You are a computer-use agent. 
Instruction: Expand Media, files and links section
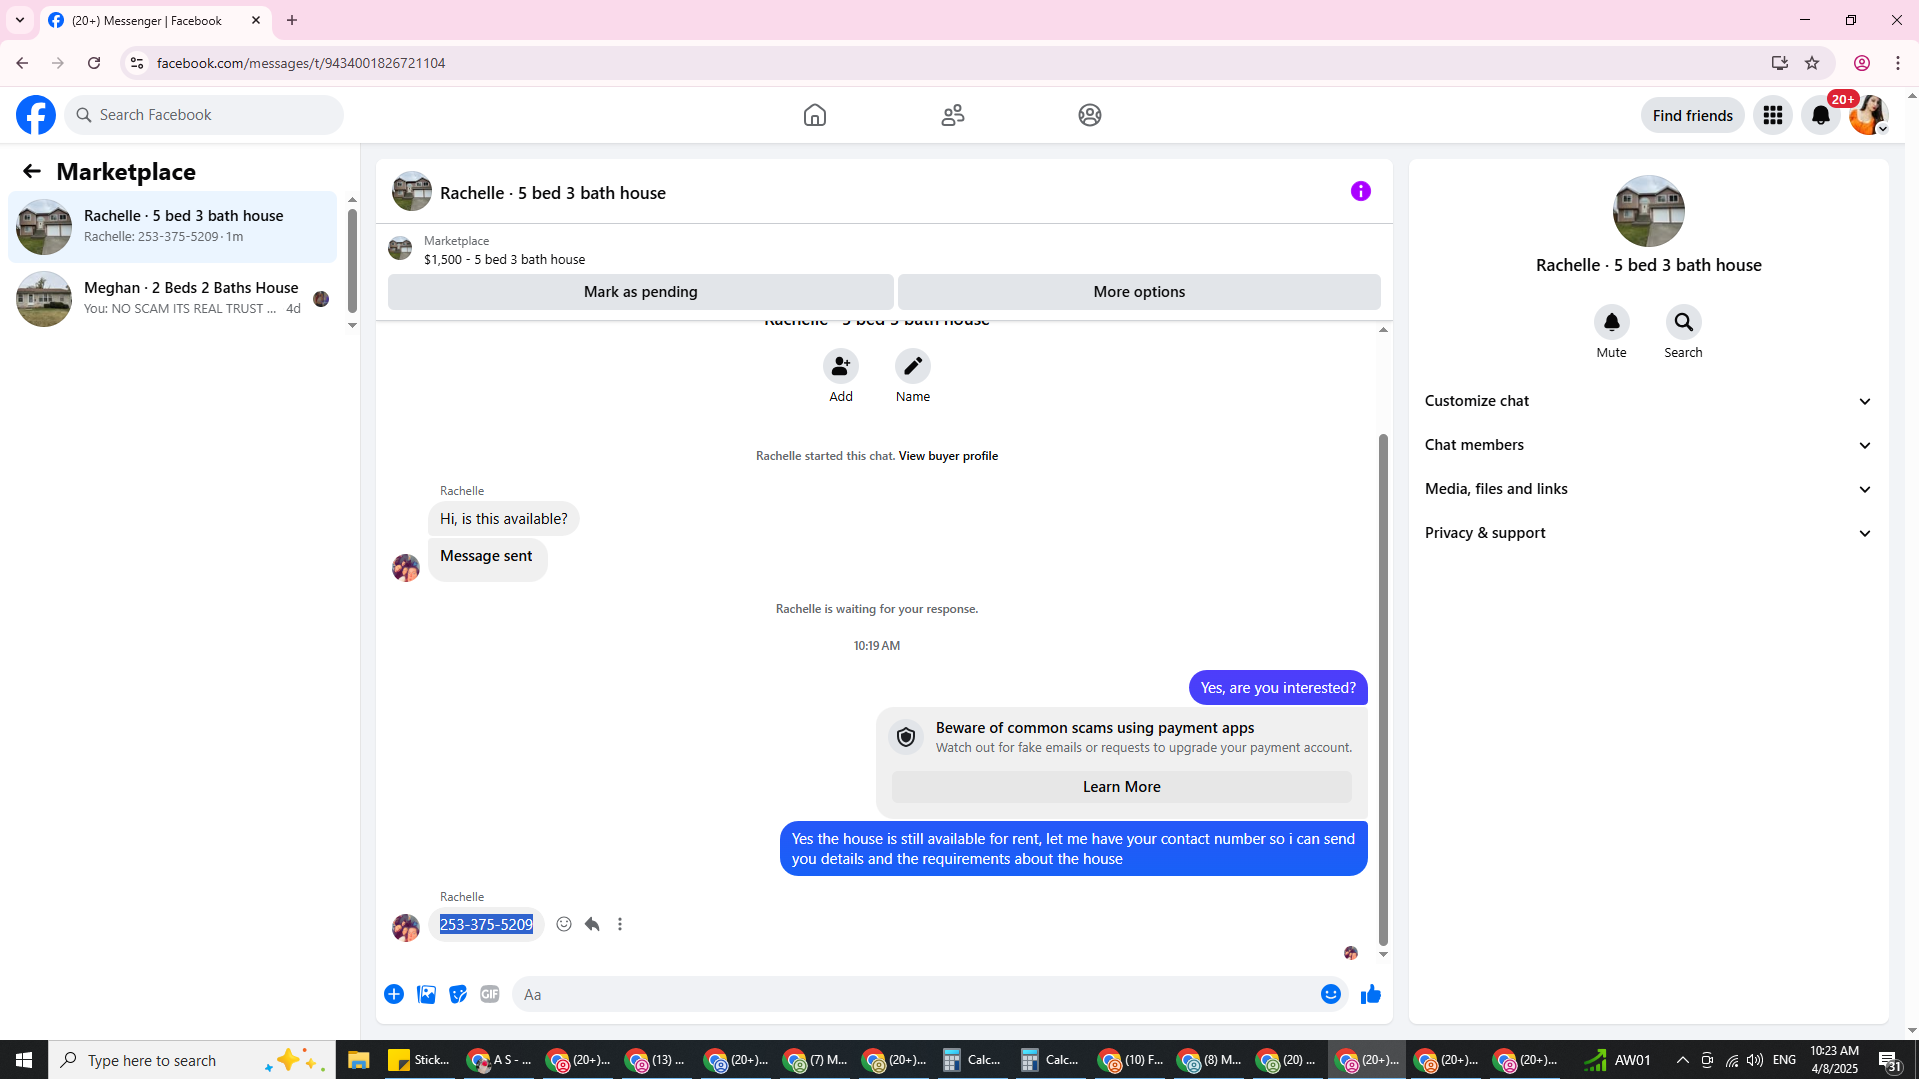(1648, 489)
